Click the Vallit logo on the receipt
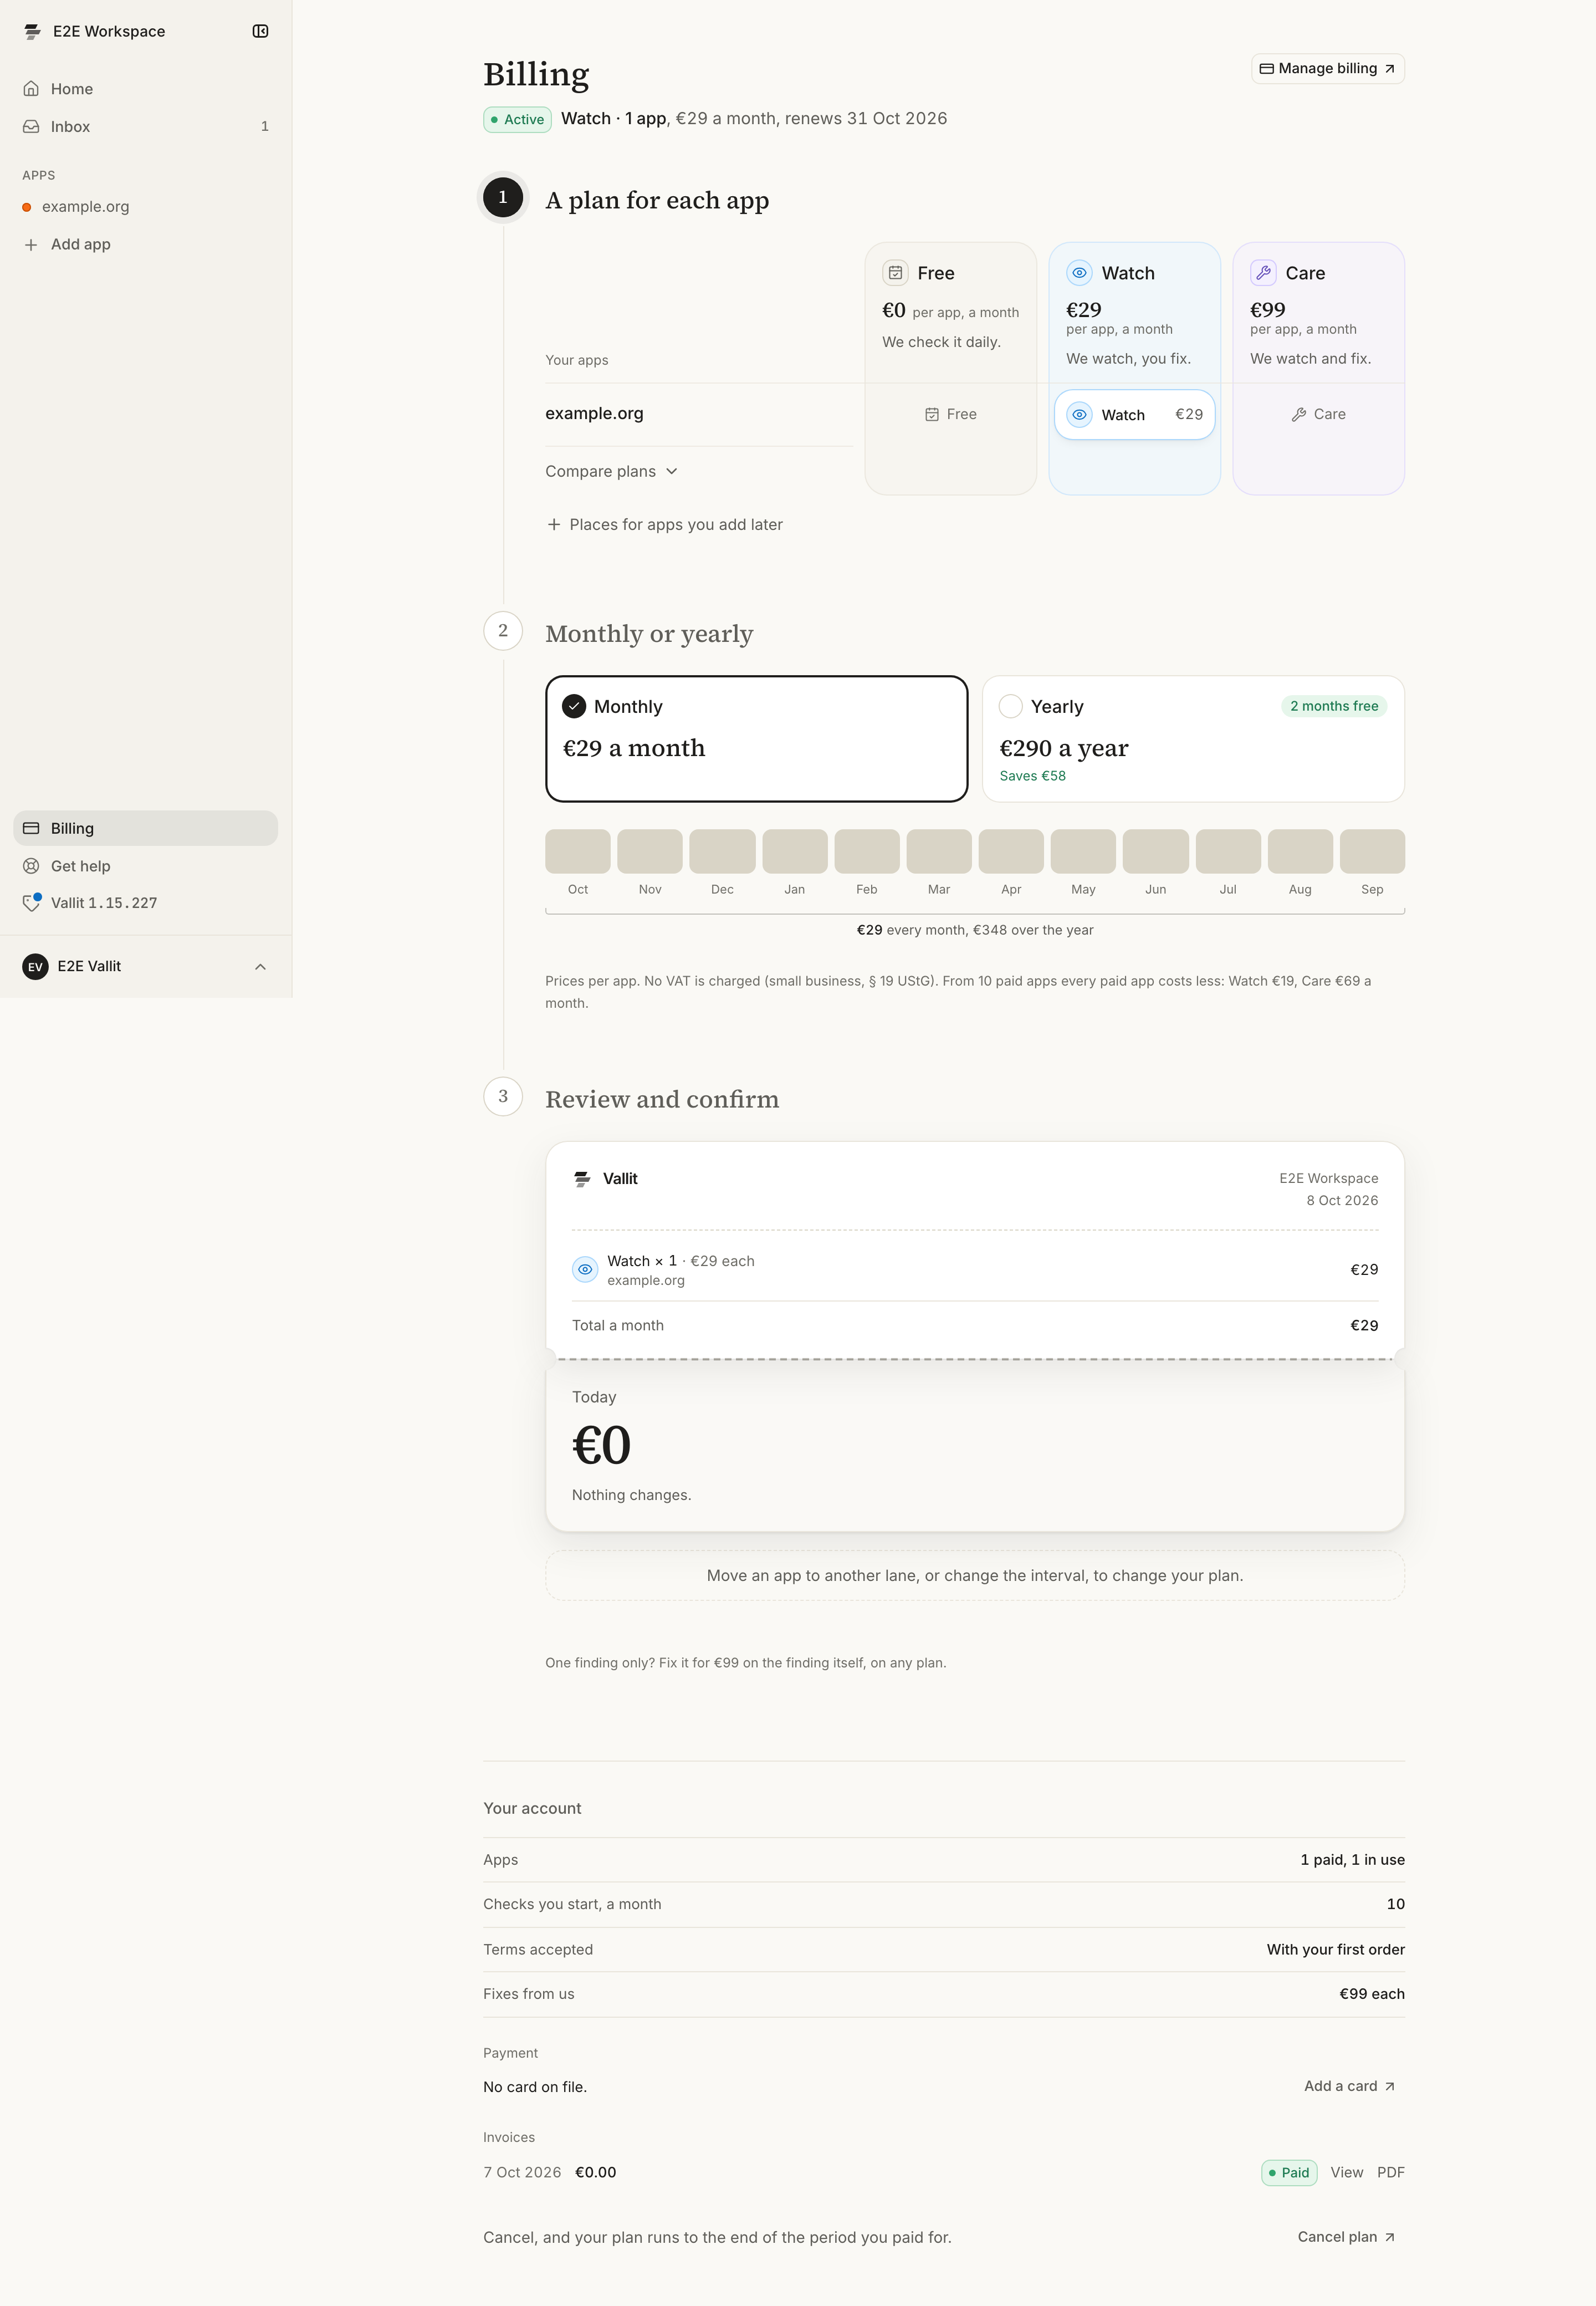This screenshot has width=1596, height=2306. tap(582, 1179)
